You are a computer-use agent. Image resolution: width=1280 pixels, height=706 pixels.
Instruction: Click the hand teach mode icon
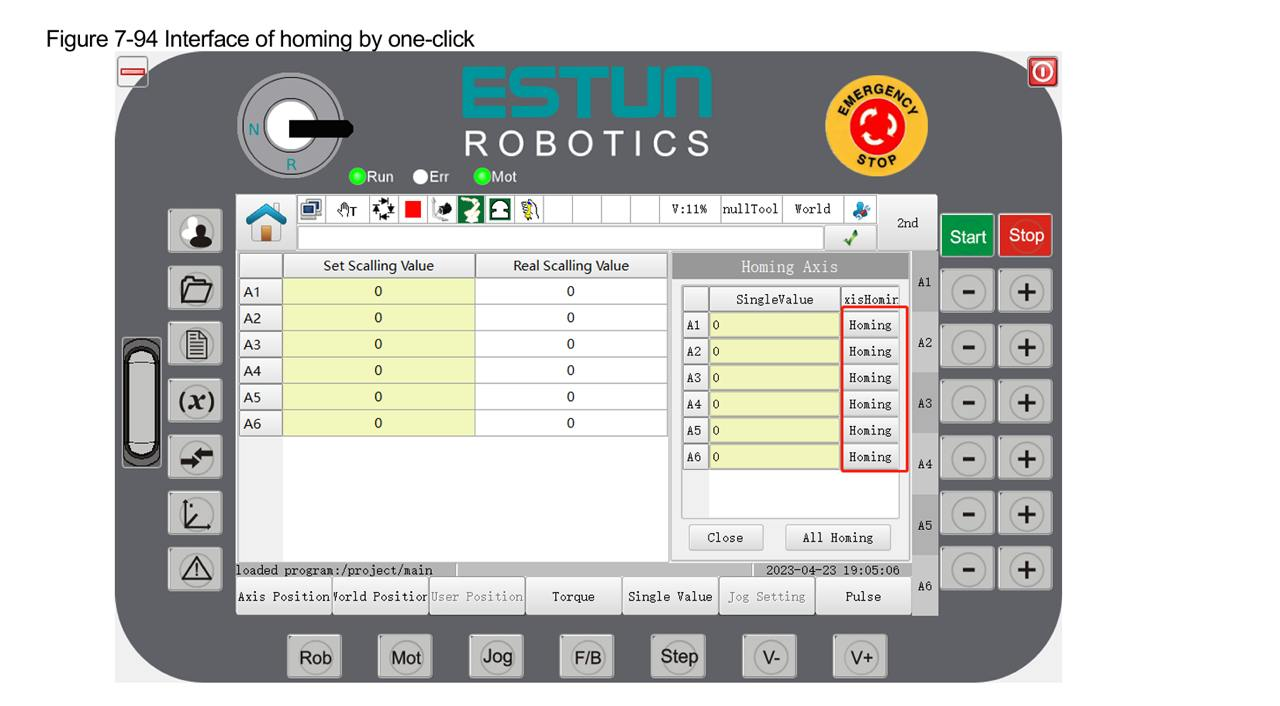pyautogui.click(x=347, y=209)
